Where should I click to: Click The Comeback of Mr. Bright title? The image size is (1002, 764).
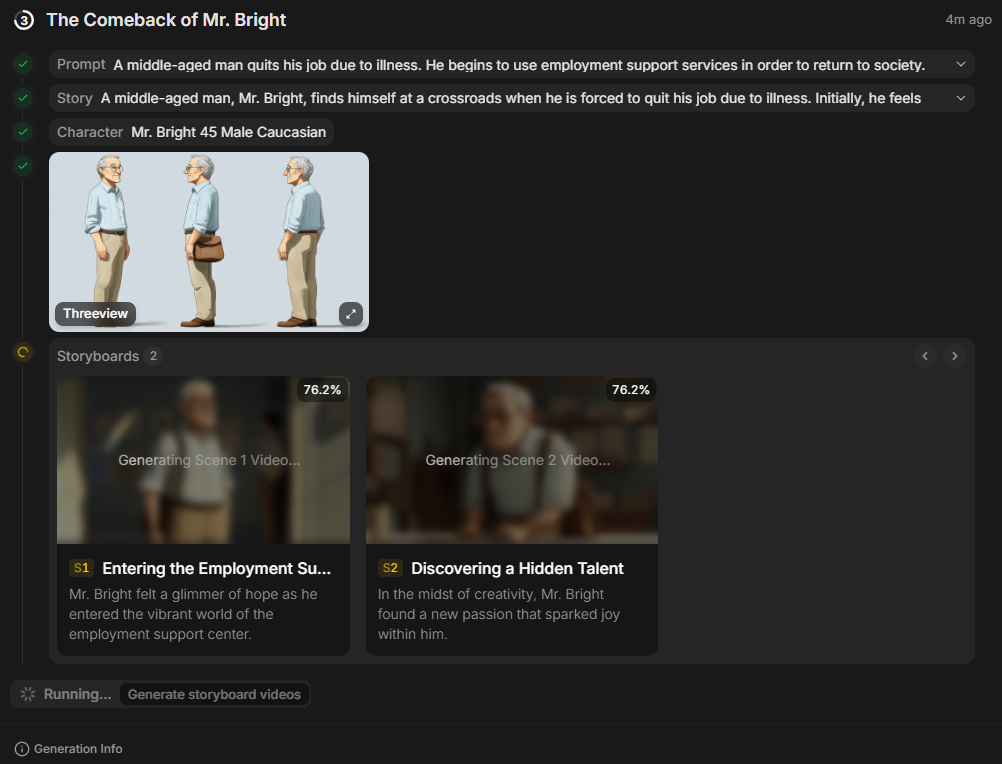click(166, 20)
